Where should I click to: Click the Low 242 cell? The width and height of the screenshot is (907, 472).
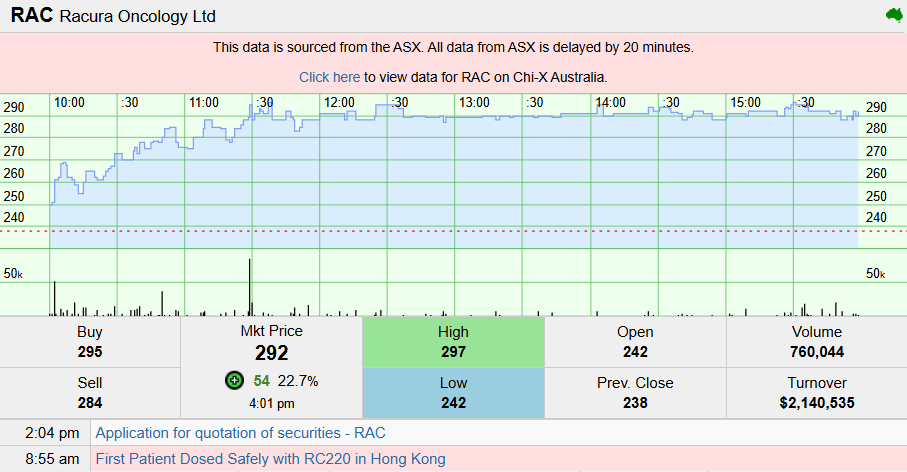coord(454,393)
